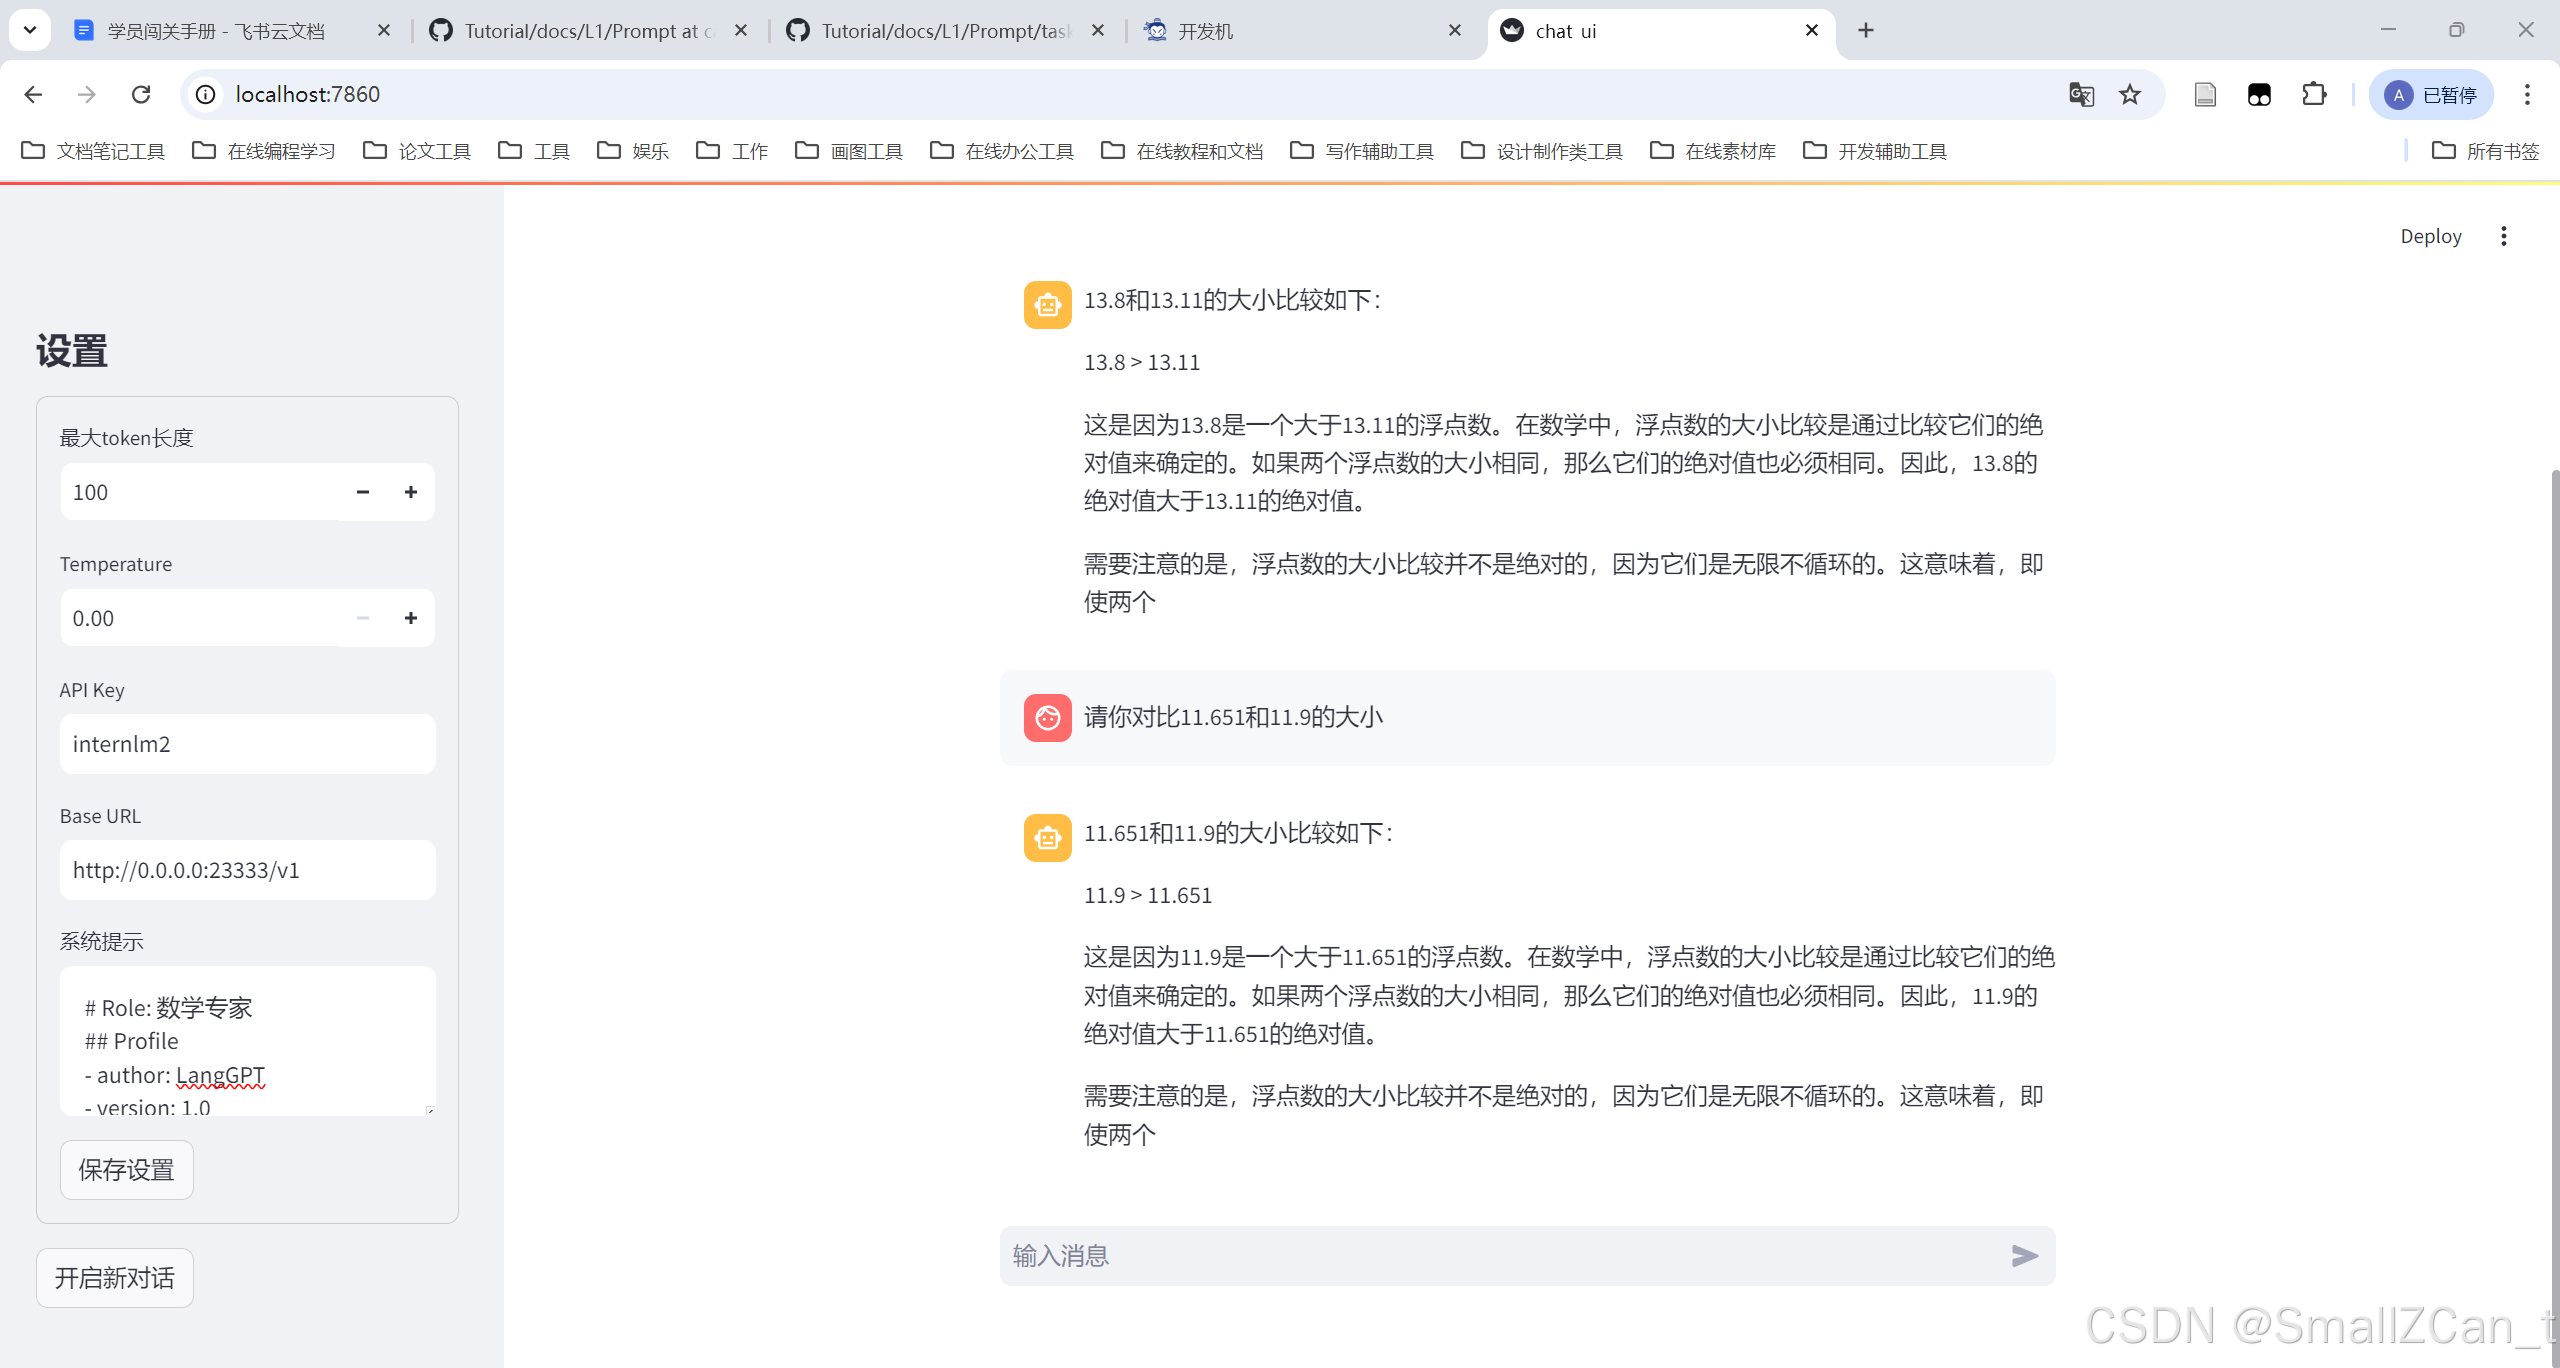2560x1368 pixels.
Task: Increase the Temperature value
Action: click(411, 618)
